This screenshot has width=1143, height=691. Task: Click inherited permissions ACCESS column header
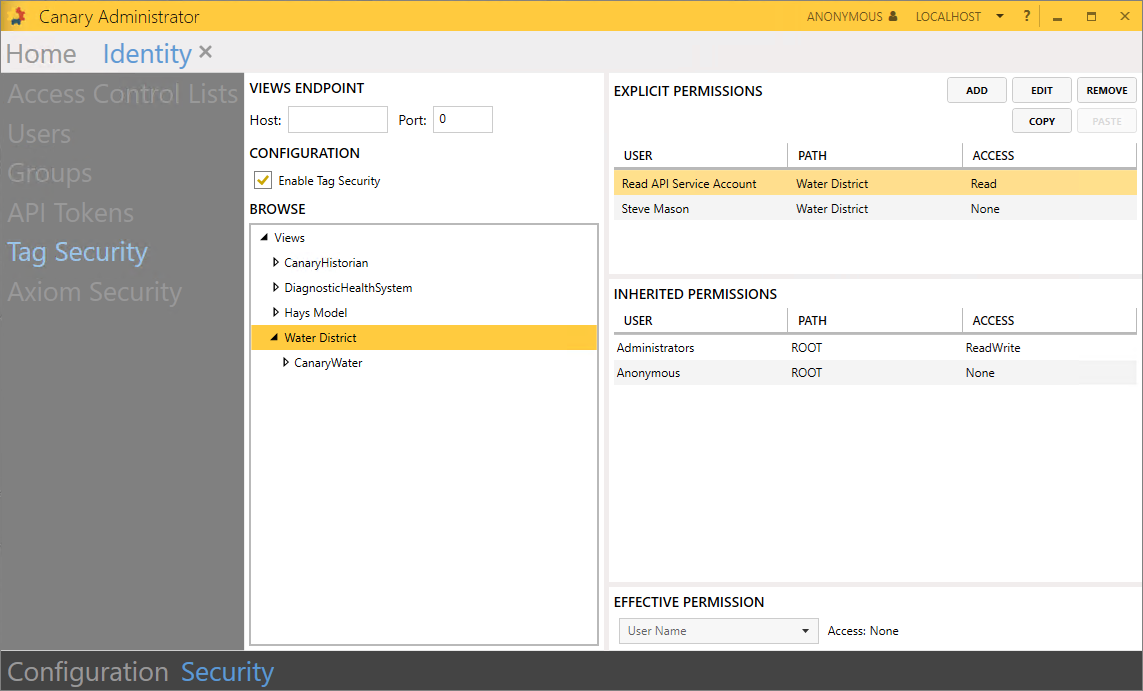1050,321
